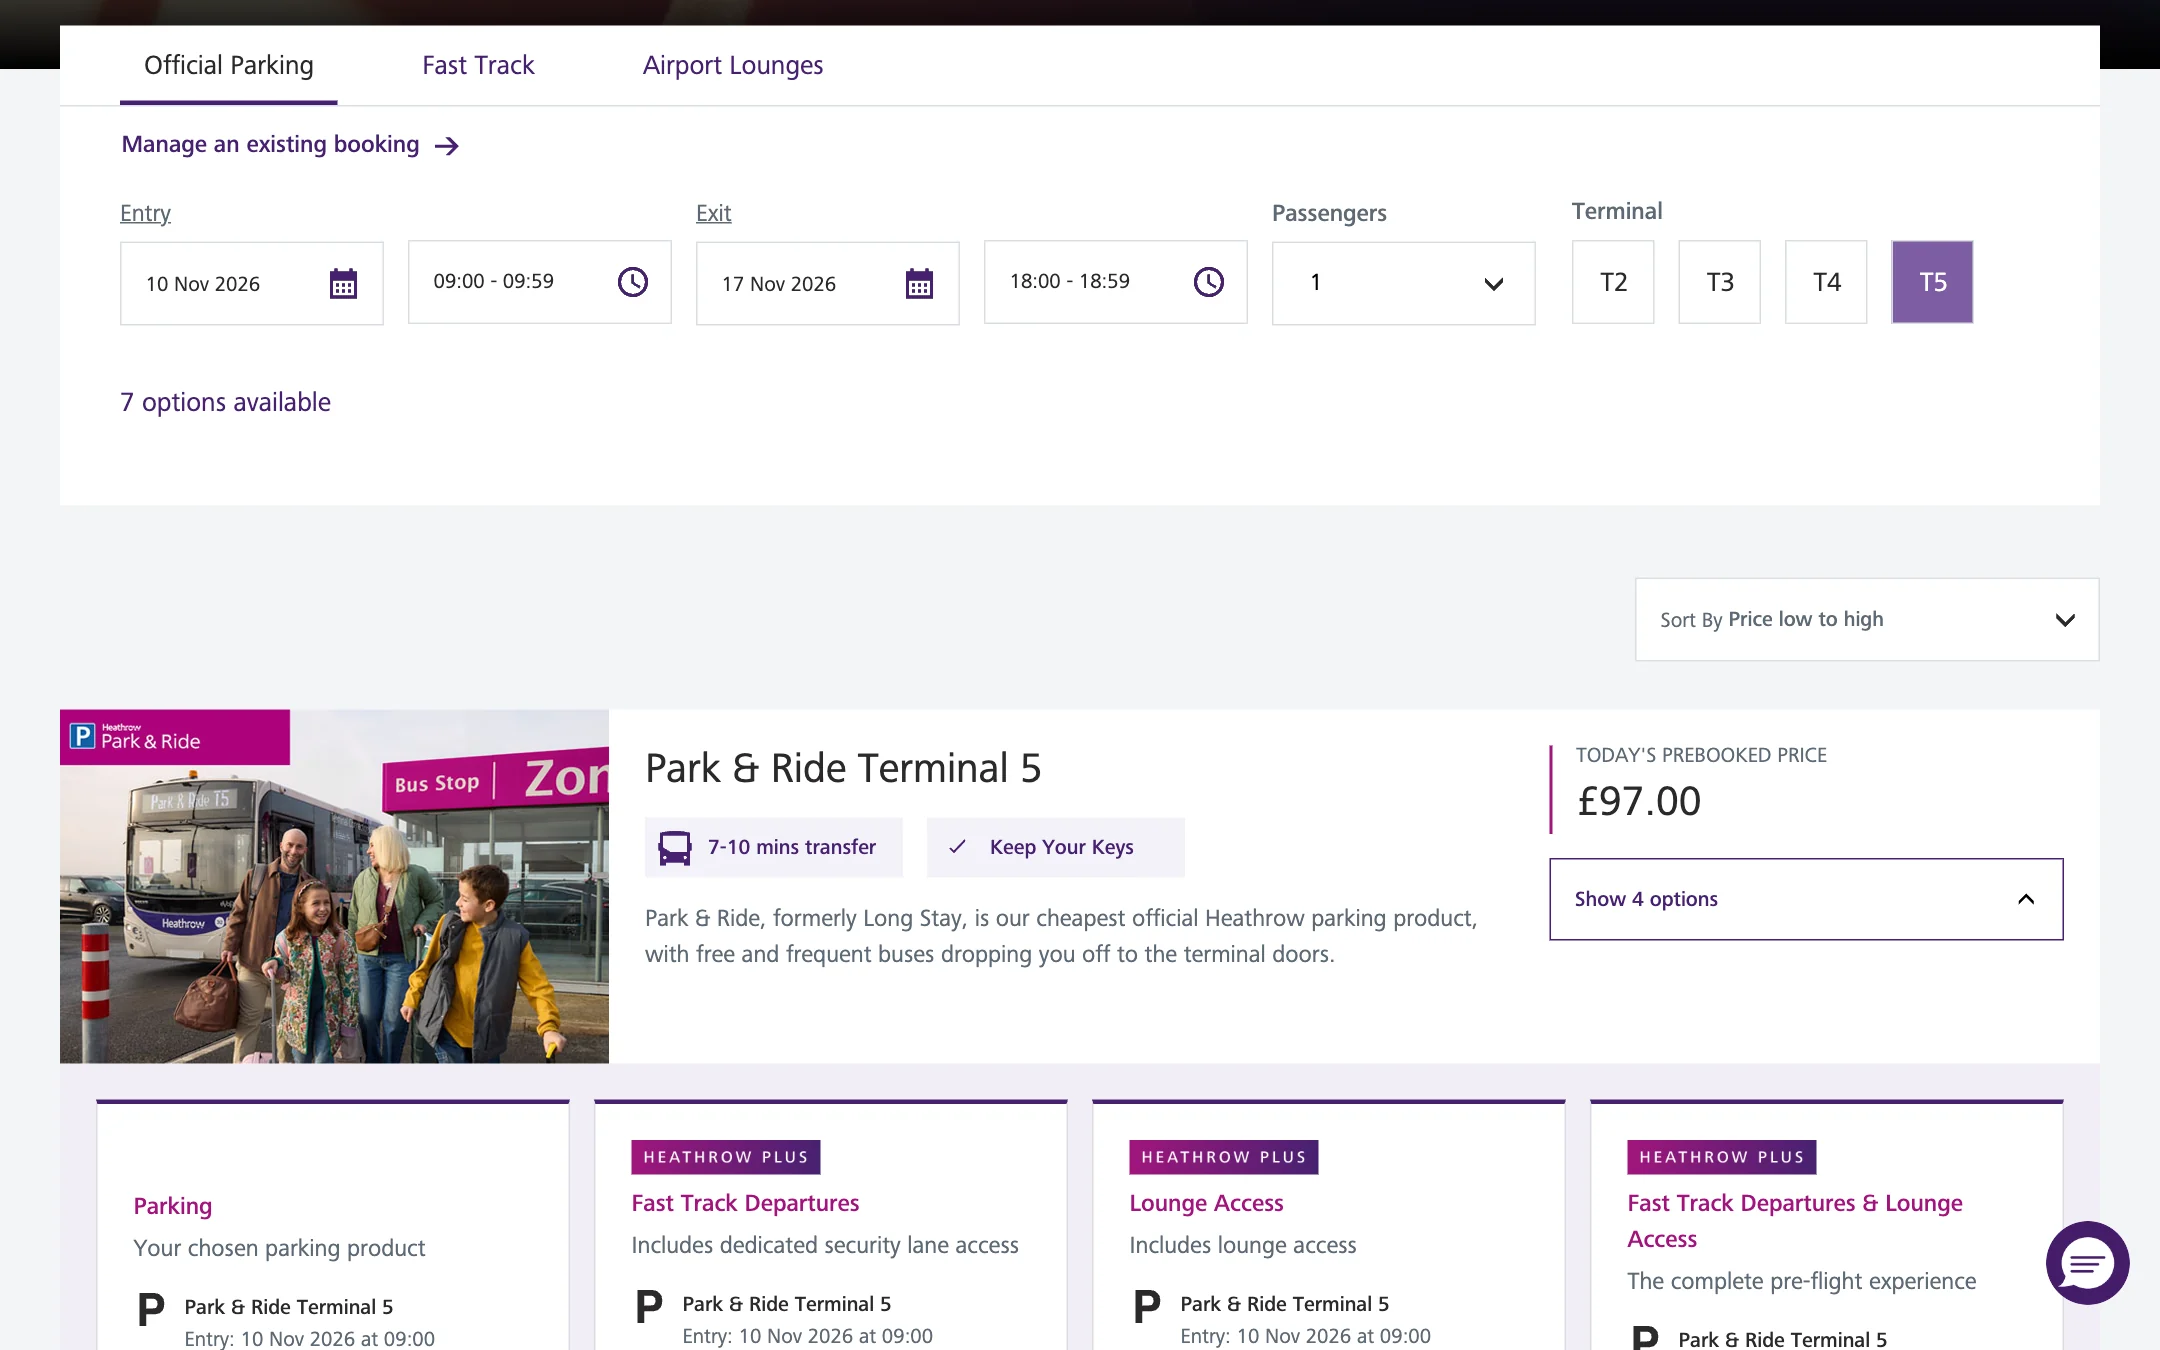
Task: Click the Entry label
Action: [x=145, y=213]
